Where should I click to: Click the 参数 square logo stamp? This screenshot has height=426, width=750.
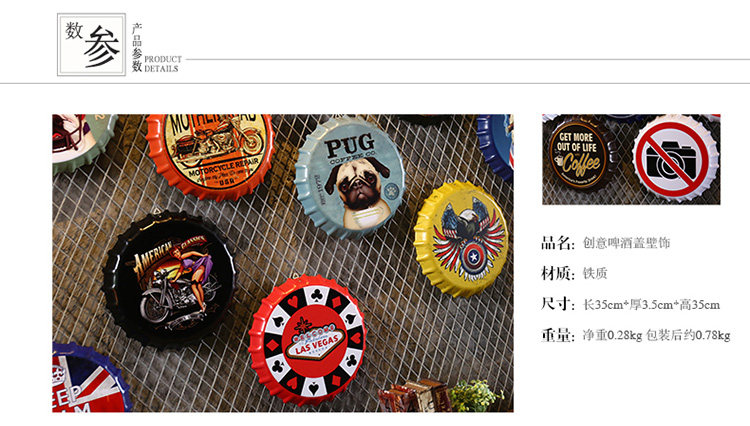[91, 44]
